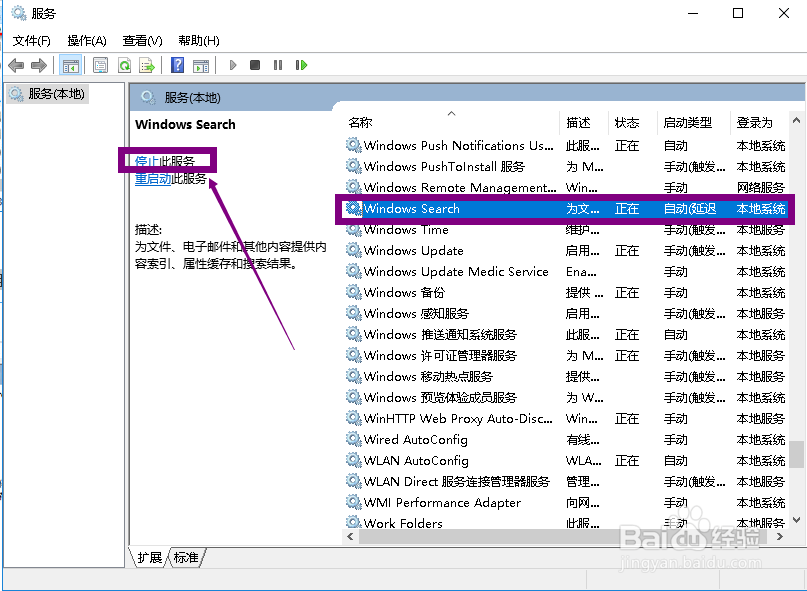The height and width of the screenshot is (591, 807).
Task: Click gear icon of Wired AutoConfig row
Action: pyautogui.click(x=354, y=439)
